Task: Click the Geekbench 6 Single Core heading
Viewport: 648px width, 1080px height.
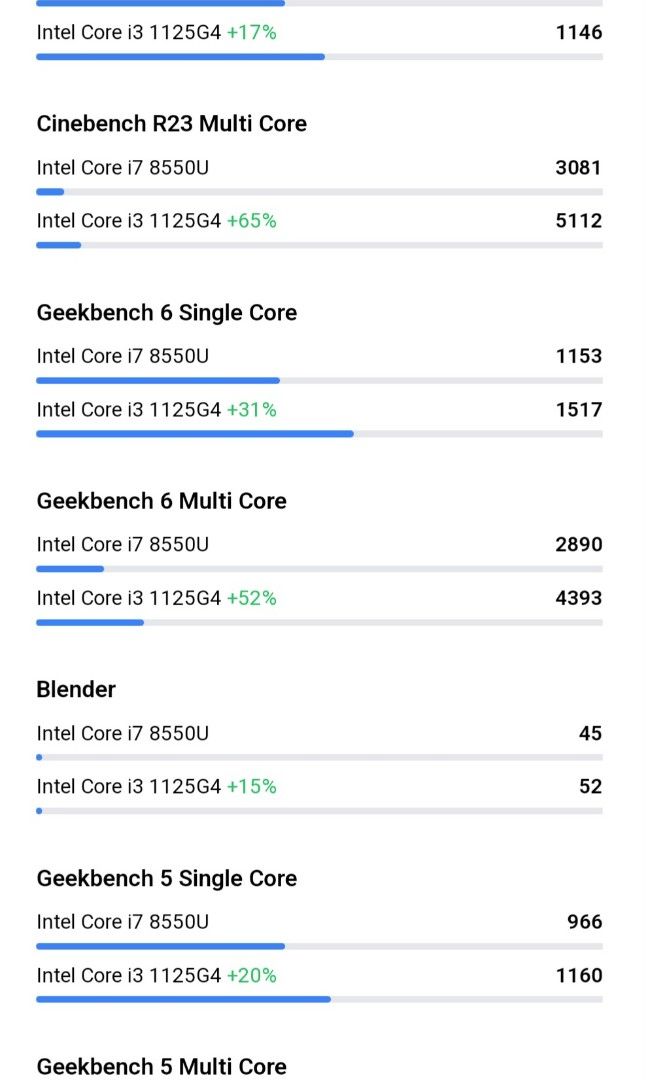Action: coord(166,313)
